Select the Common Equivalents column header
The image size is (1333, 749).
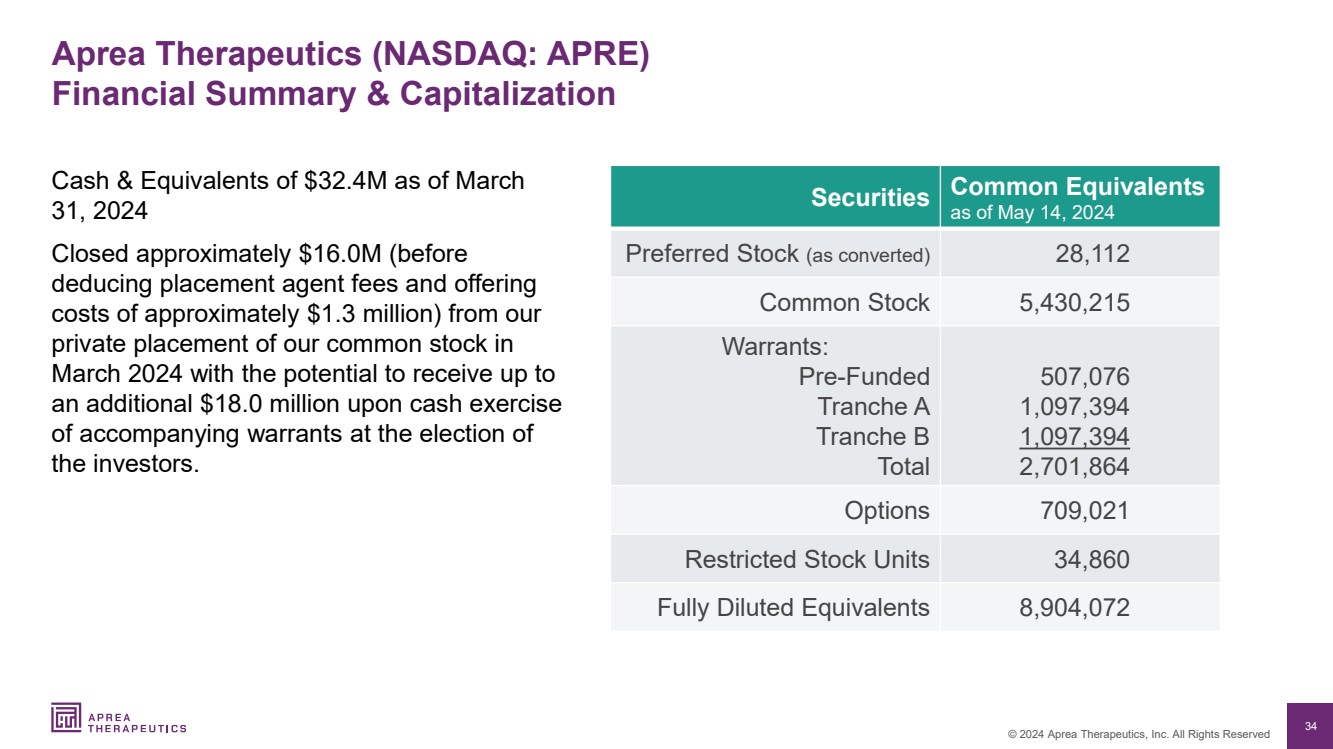pyautogui.click(x=1077, y=187)
